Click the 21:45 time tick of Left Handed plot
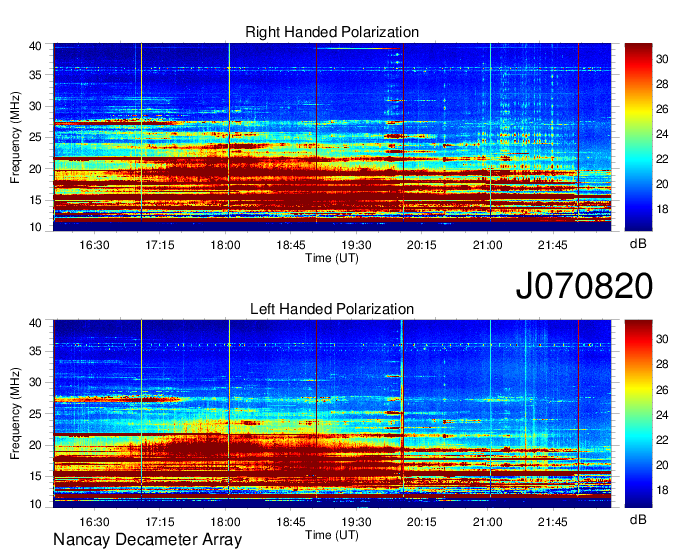Image resolution: width=680 pixels, height=552 pixels. click(x=552, y=522)
